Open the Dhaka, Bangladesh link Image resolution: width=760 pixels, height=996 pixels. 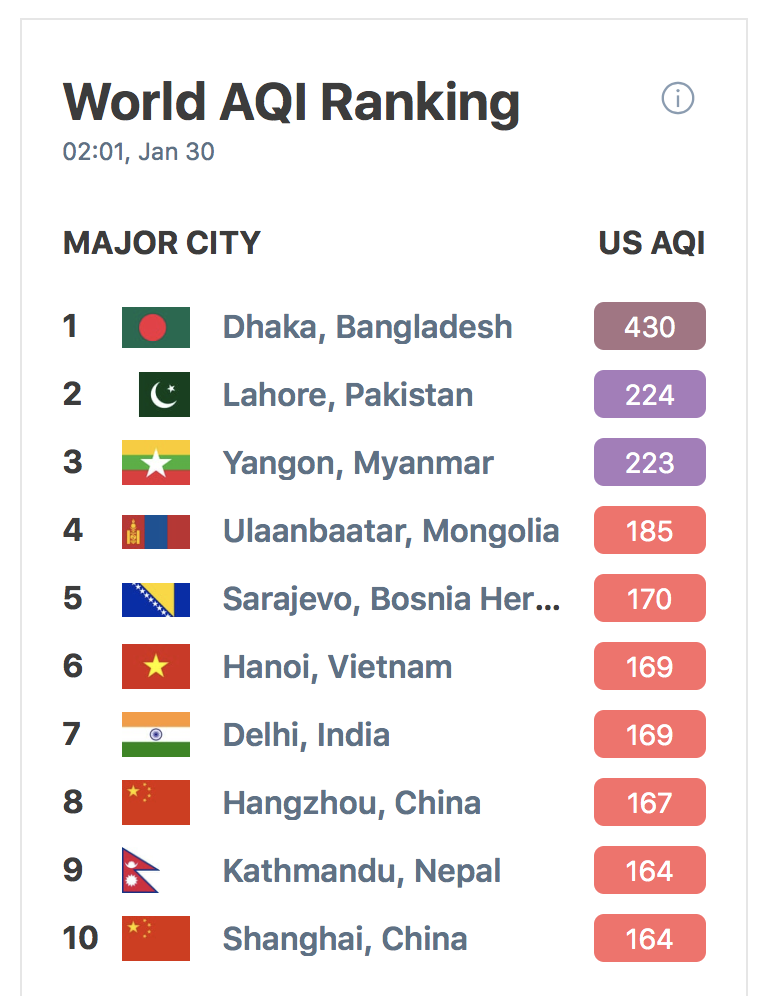[x=367, y=327]
